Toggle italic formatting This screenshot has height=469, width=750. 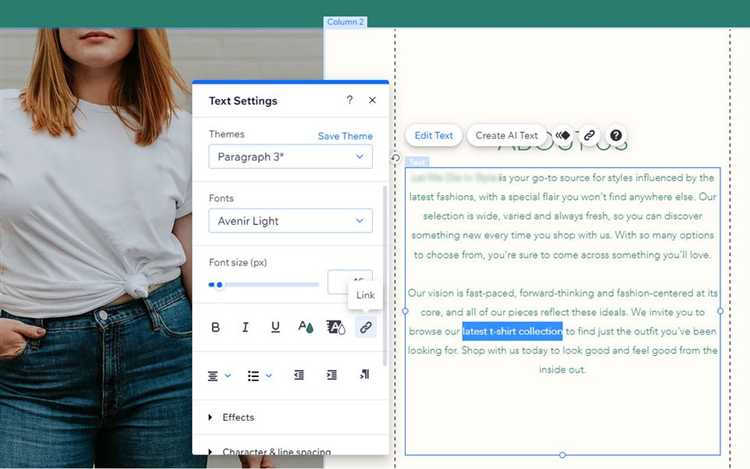[x=245, y=327]
